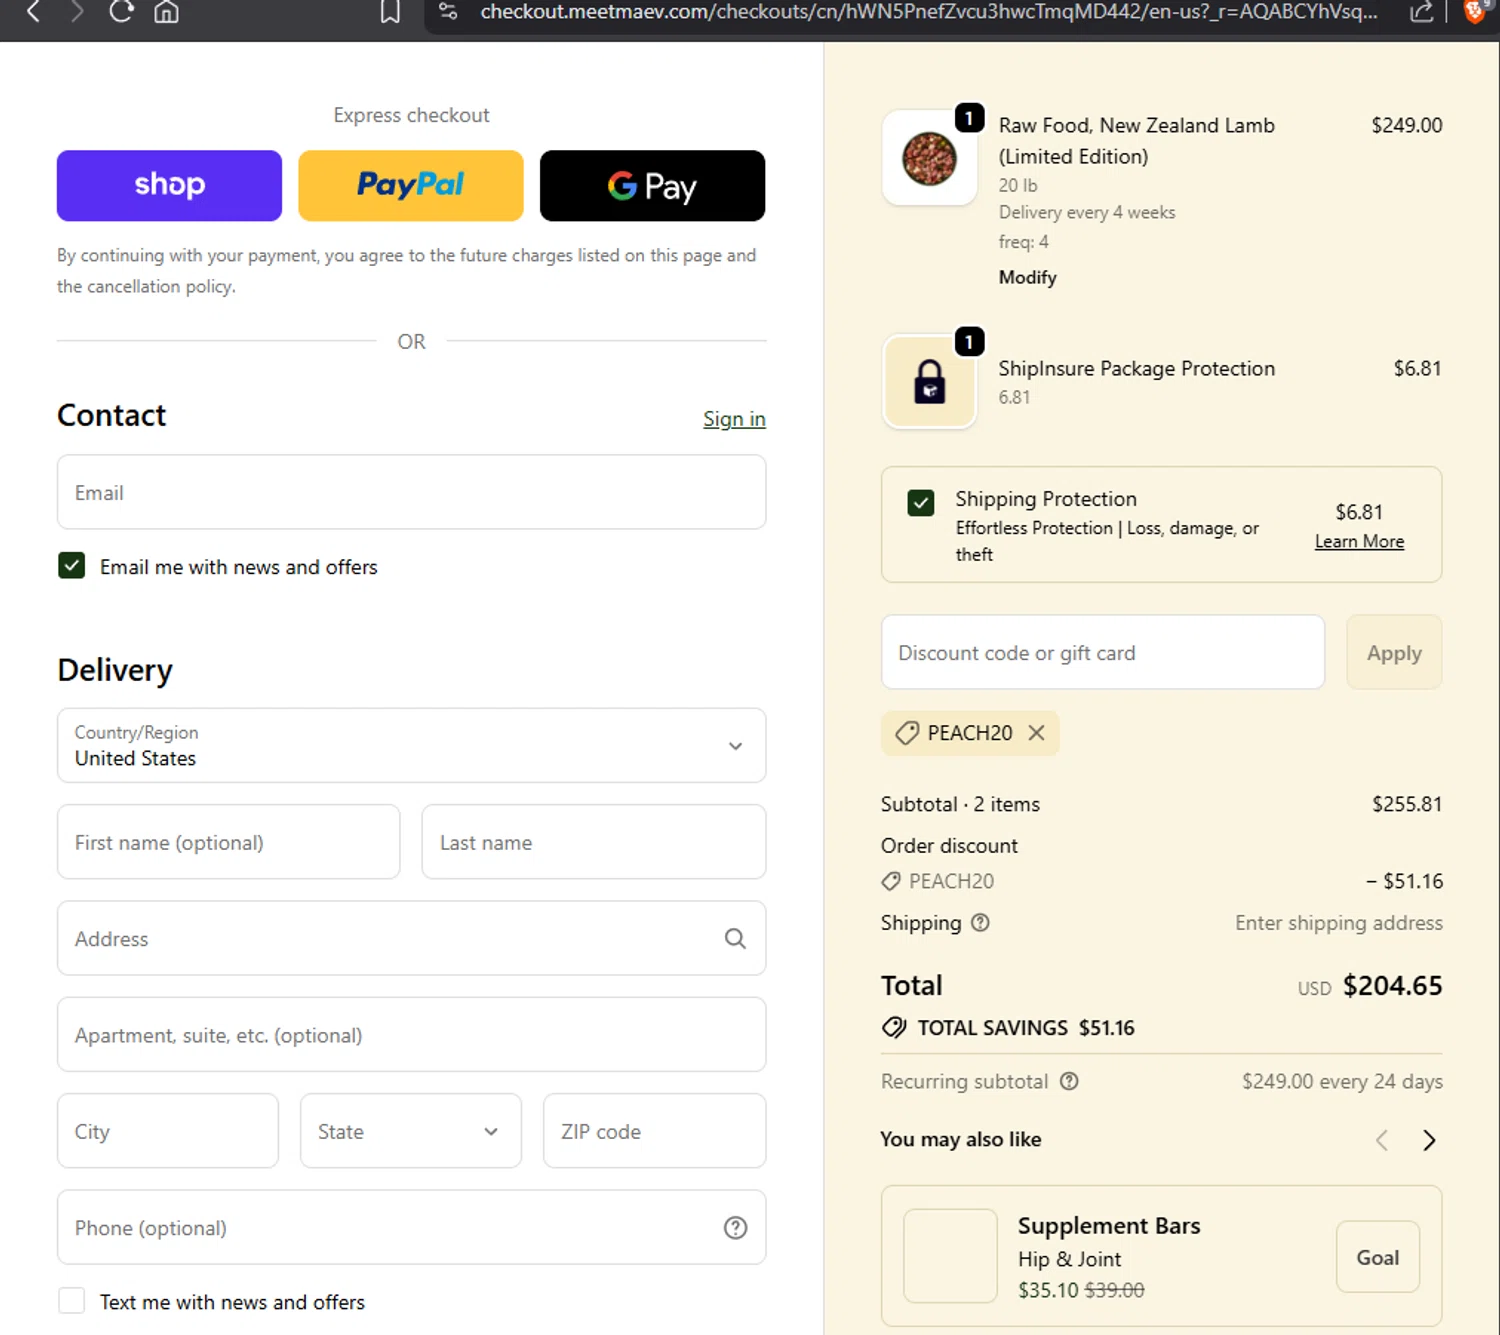The image size is (1500, 1335).
Task: Click the "Enter shipping address" text
Action: click(x=1338, y=923)
